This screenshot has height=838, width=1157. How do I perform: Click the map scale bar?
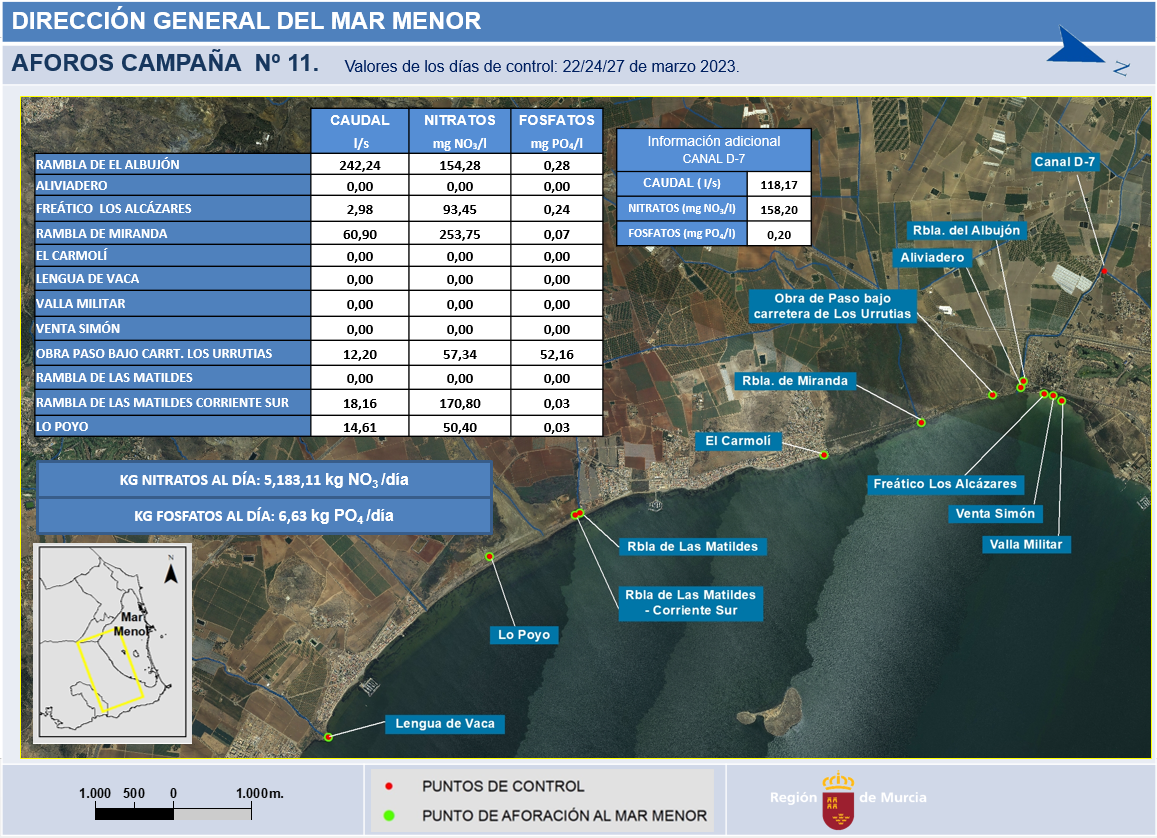pyautogui.click(x=173, y=813)
